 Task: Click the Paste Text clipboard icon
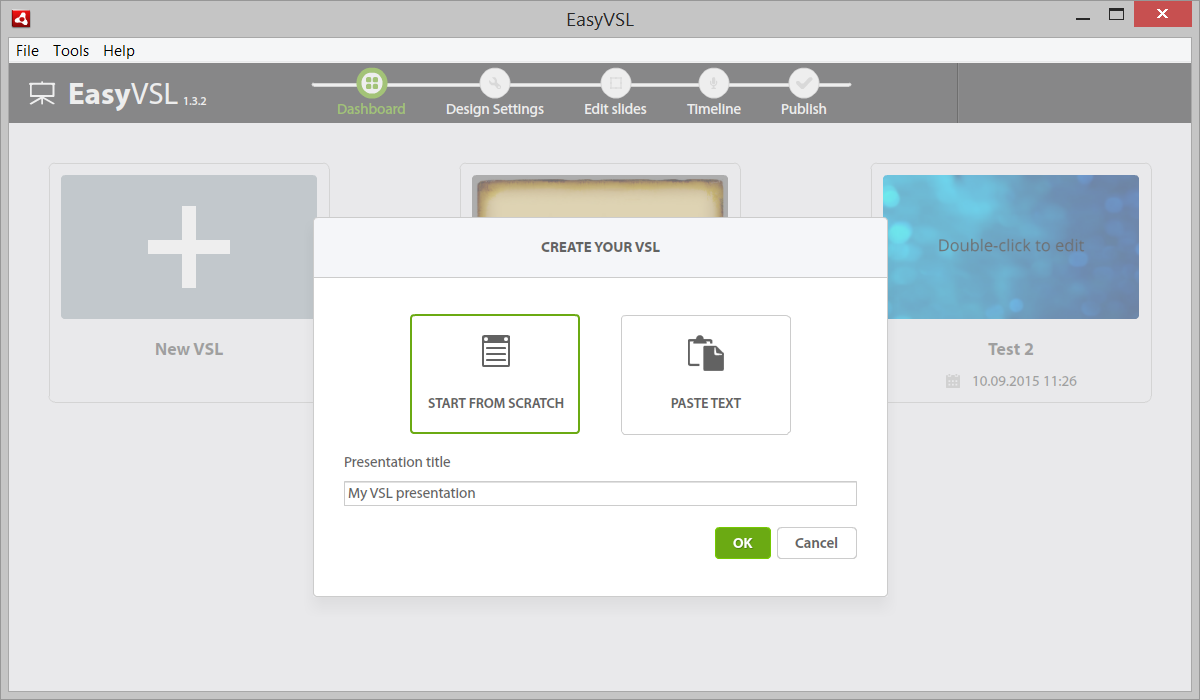tap(705, 353)
